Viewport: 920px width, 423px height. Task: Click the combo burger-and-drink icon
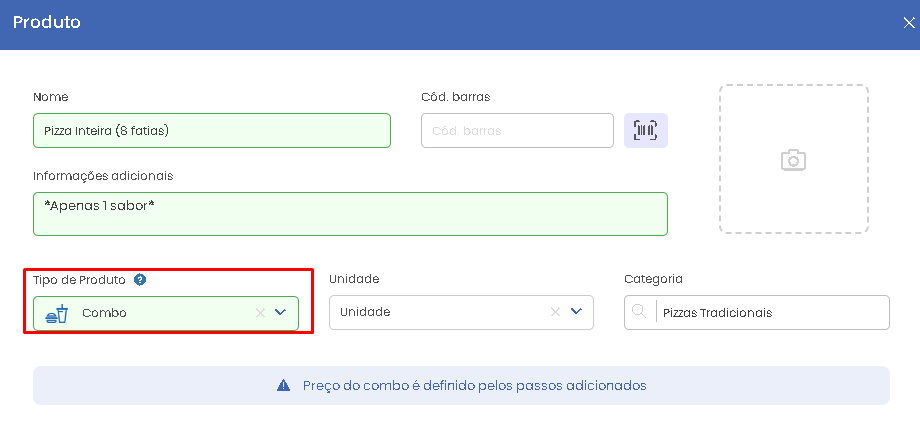58,314
